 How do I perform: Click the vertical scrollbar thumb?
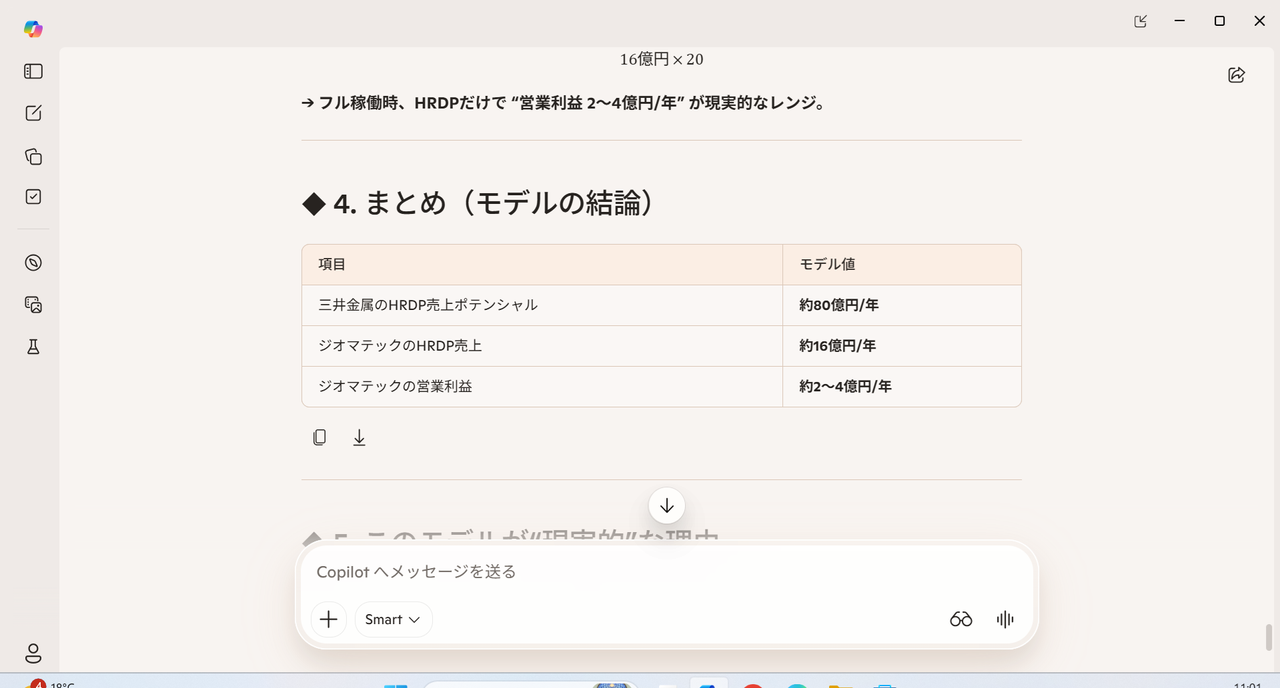pos(1269,637)
